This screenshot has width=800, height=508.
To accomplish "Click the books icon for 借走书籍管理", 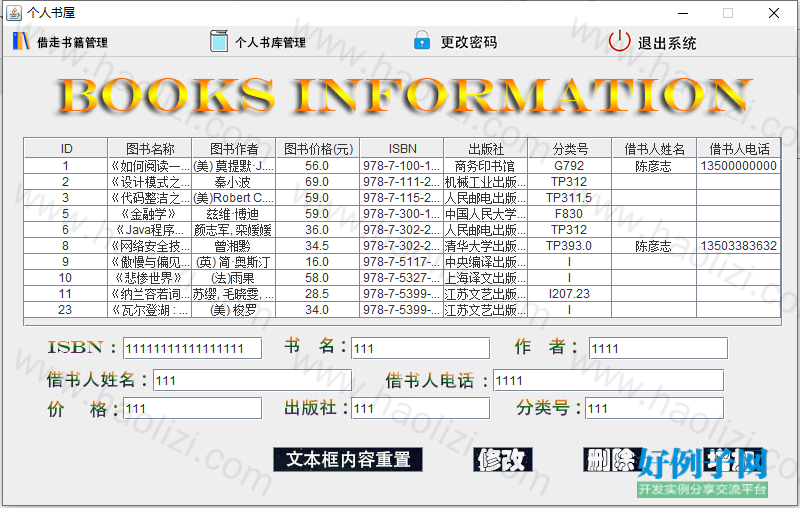I will tap(21, 42).
